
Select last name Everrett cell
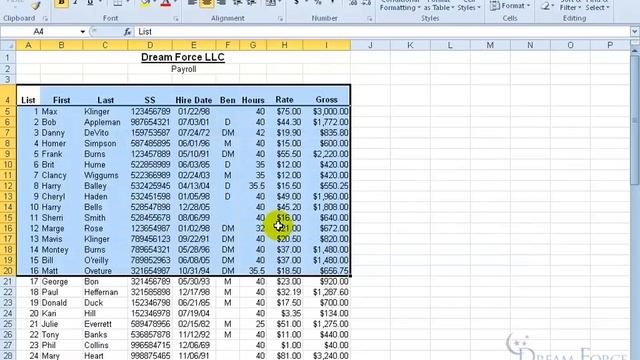(104, 324)
